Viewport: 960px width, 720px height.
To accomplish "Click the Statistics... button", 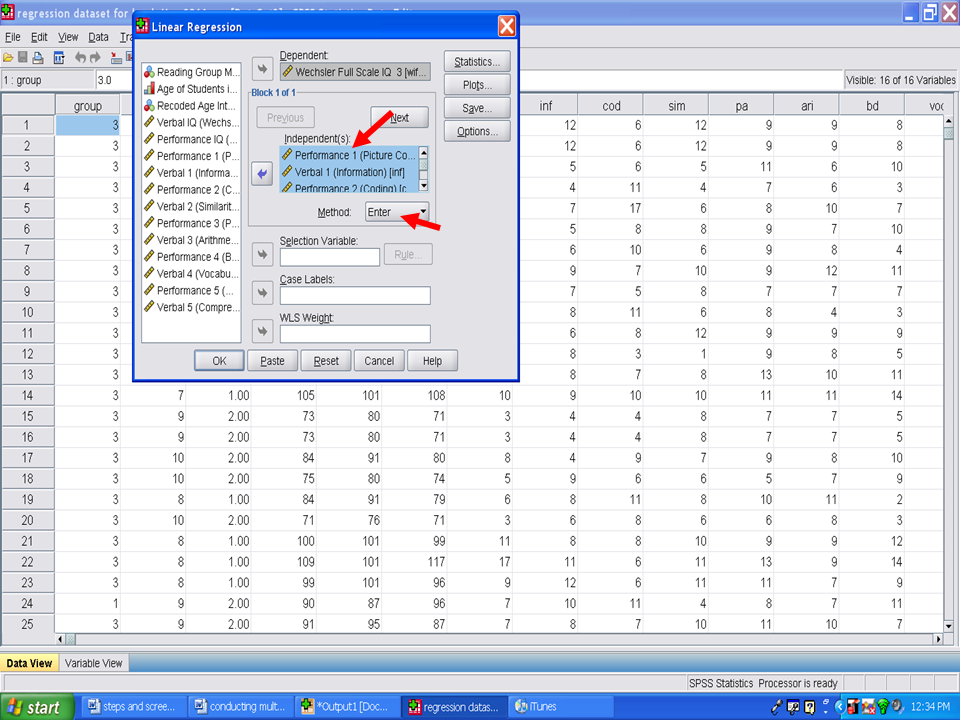I will 477,62.
